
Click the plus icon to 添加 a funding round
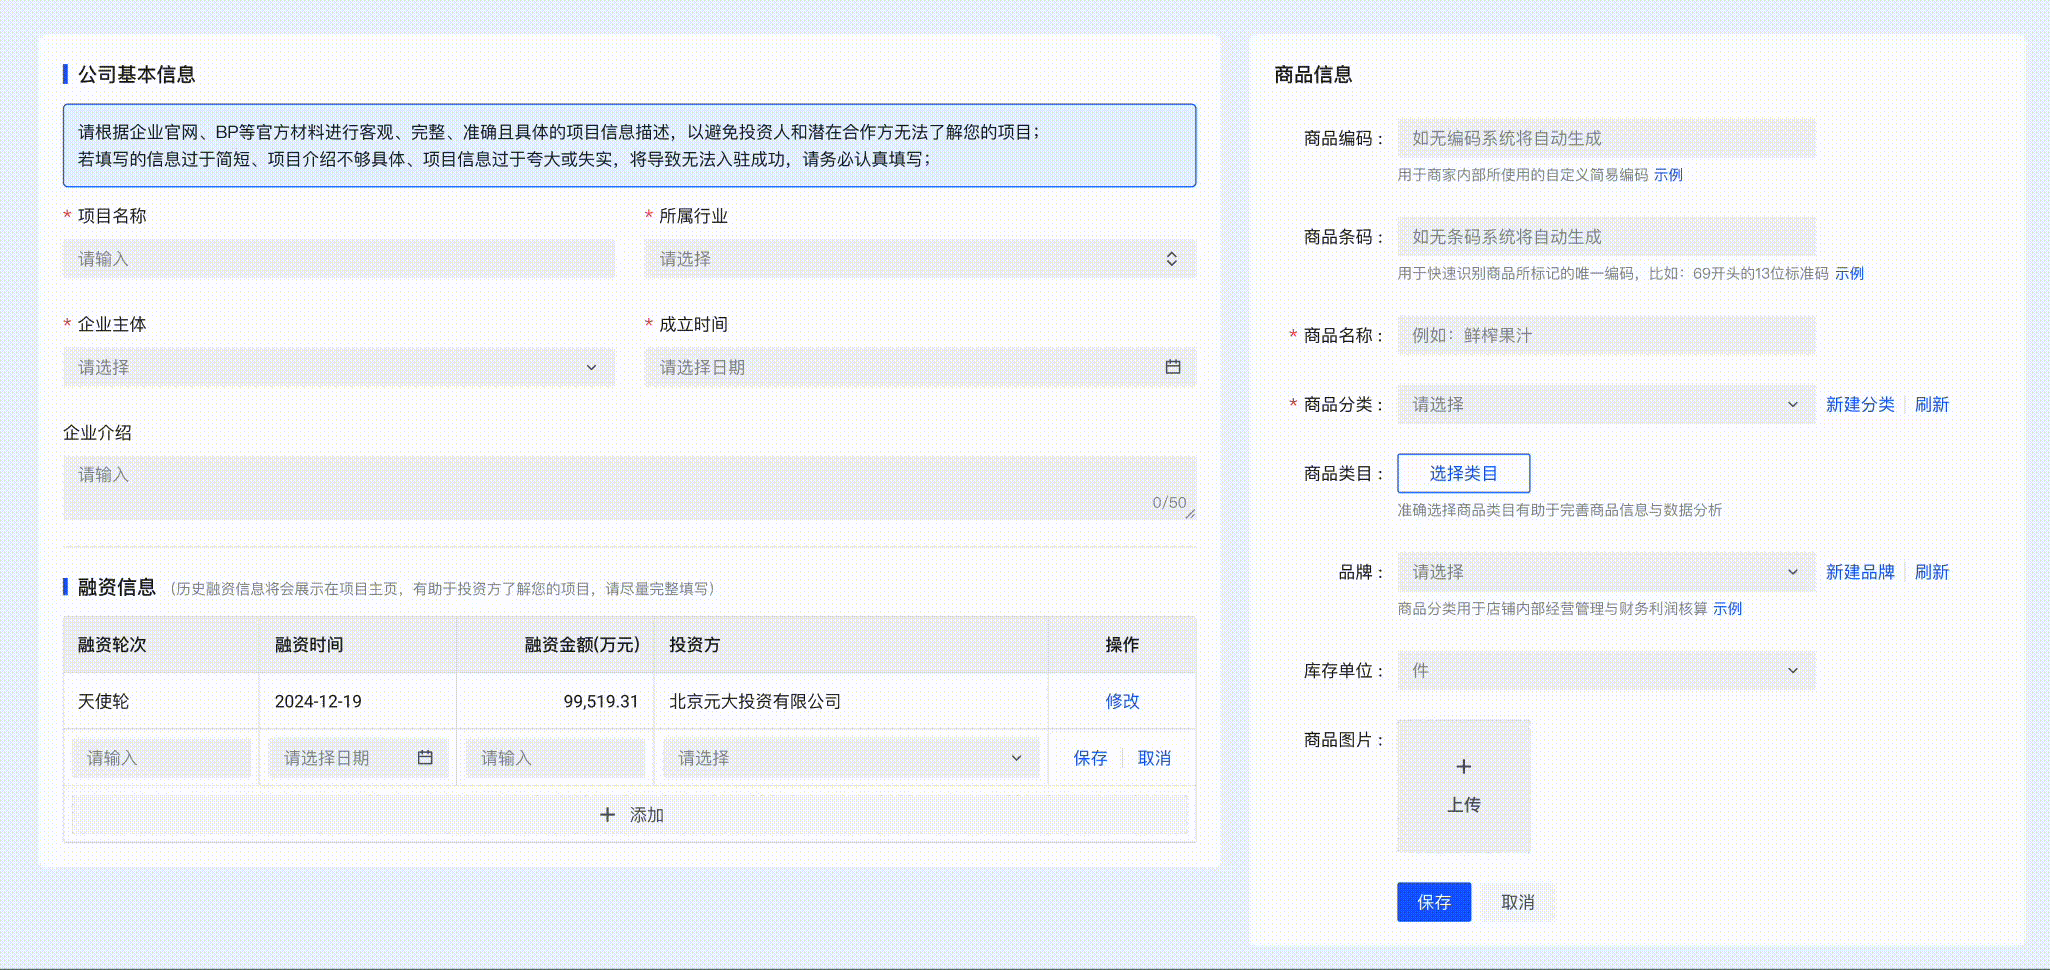click(608, 814)
